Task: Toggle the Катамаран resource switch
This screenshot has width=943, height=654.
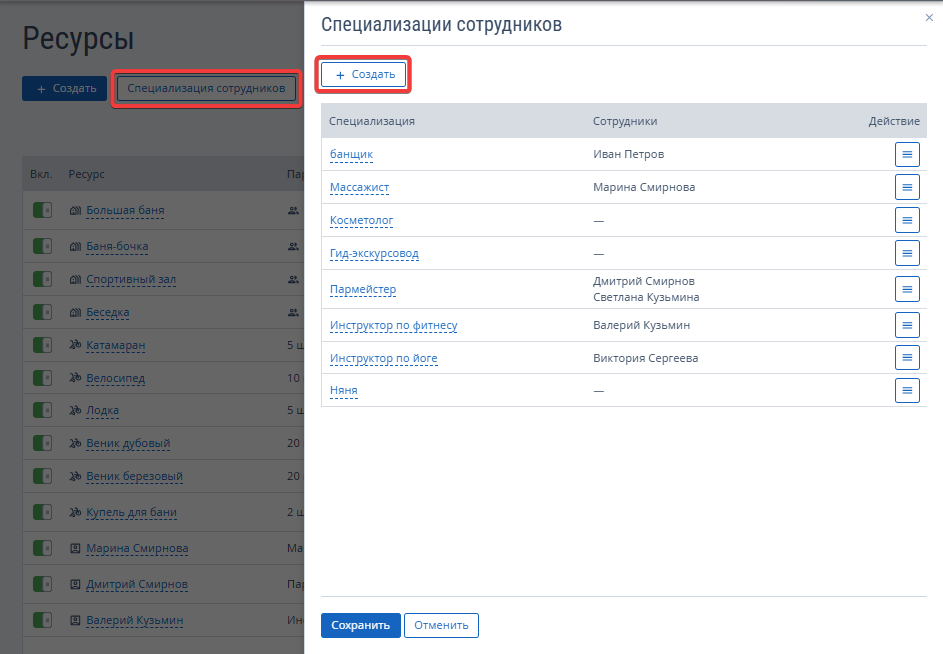Action: pyautogui.click(x=42, y=345)
